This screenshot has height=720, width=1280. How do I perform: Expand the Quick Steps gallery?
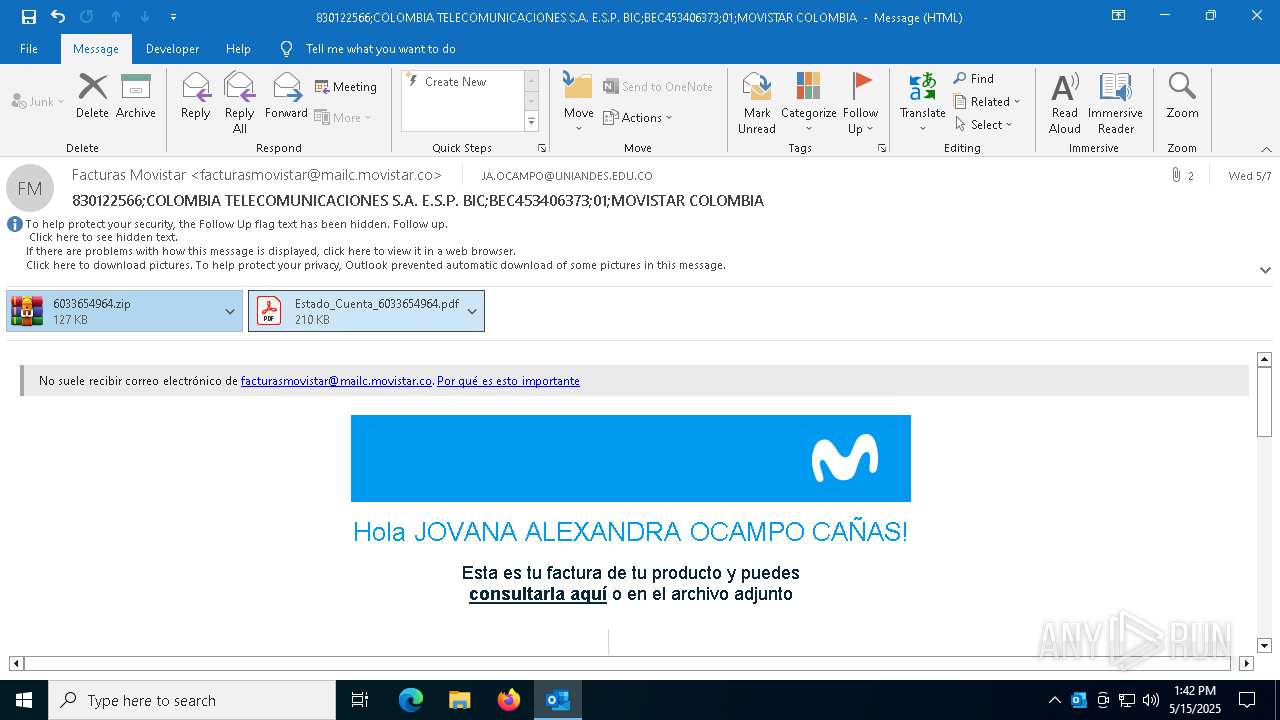click(531, 122)
